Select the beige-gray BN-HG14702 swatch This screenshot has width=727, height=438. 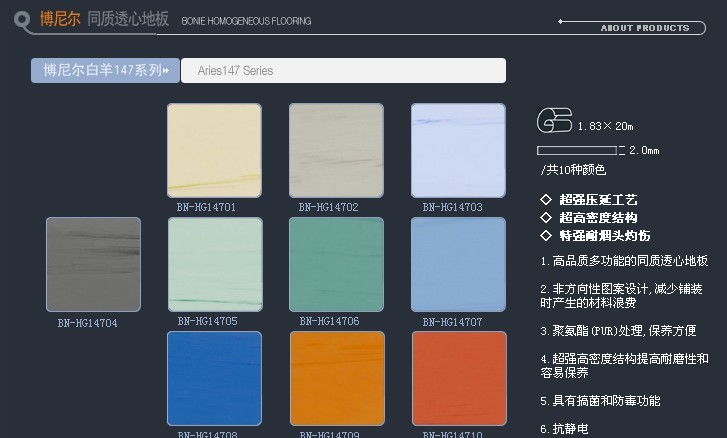(336, 151)
